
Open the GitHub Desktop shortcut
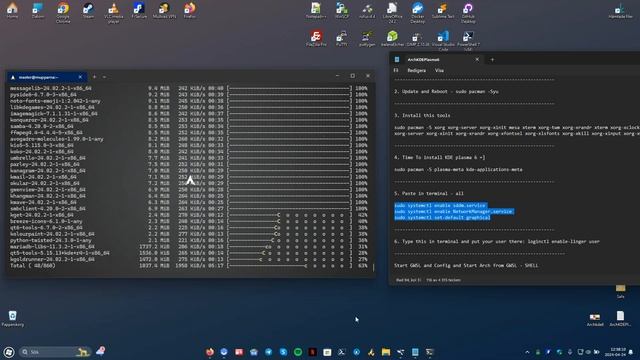[x=468, y=12]
